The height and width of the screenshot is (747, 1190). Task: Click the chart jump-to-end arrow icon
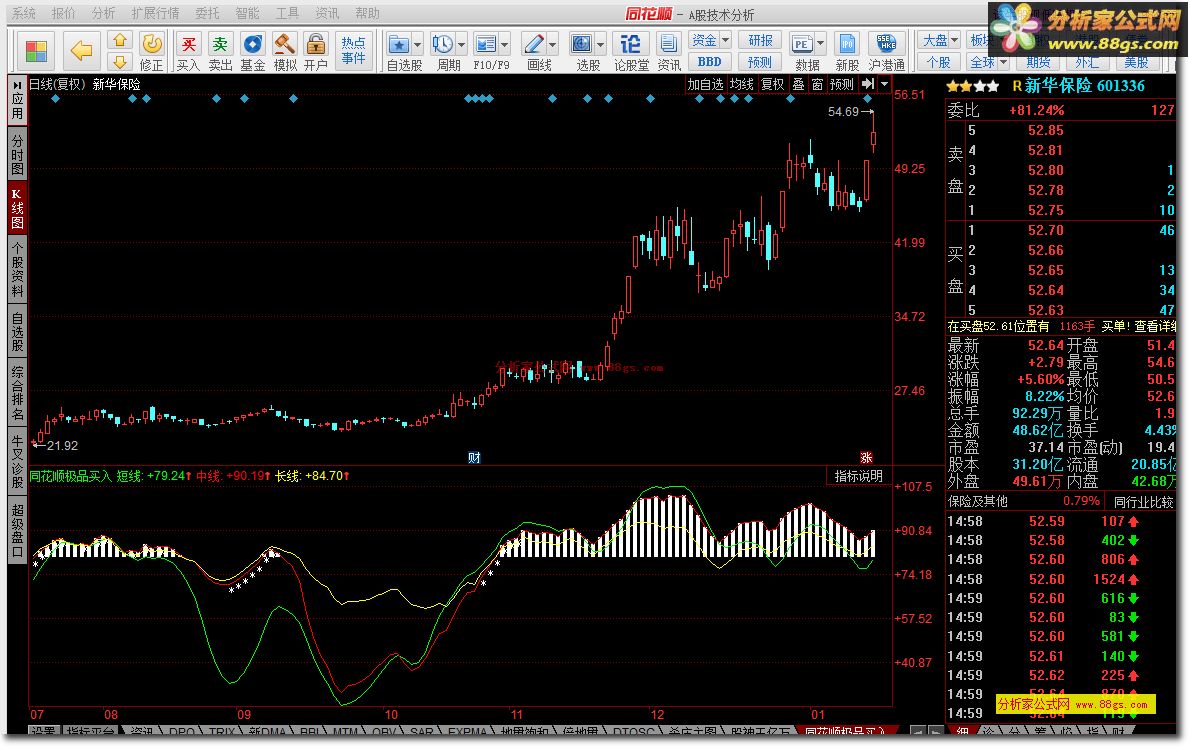tap(868, 84)
